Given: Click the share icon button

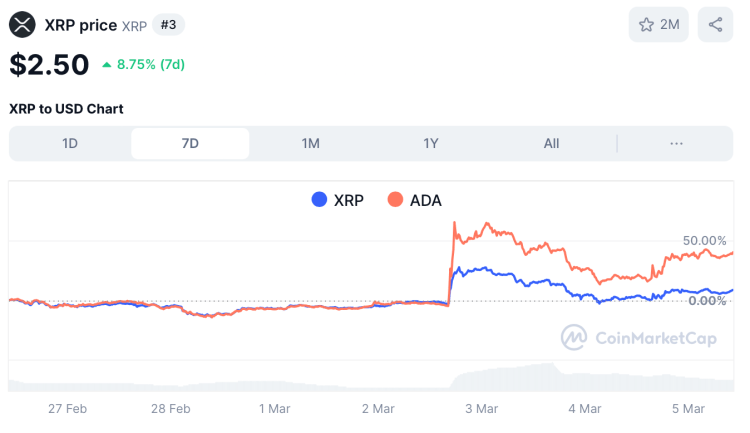Looking at the screenshot, I should click(x=715, y=25).
